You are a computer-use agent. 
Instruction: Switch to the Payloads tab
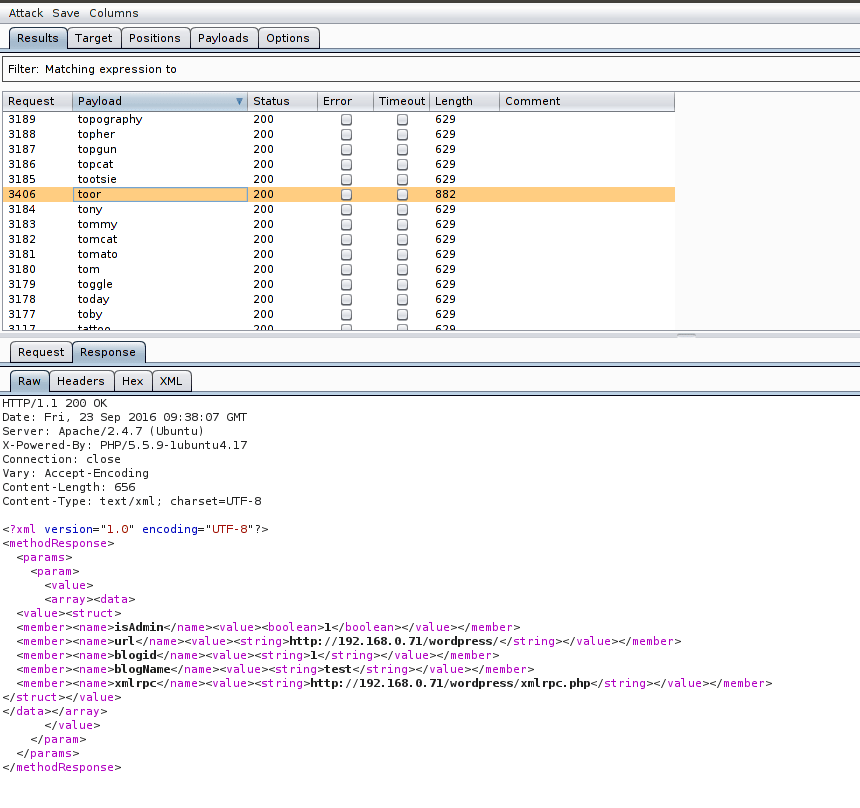223,38
